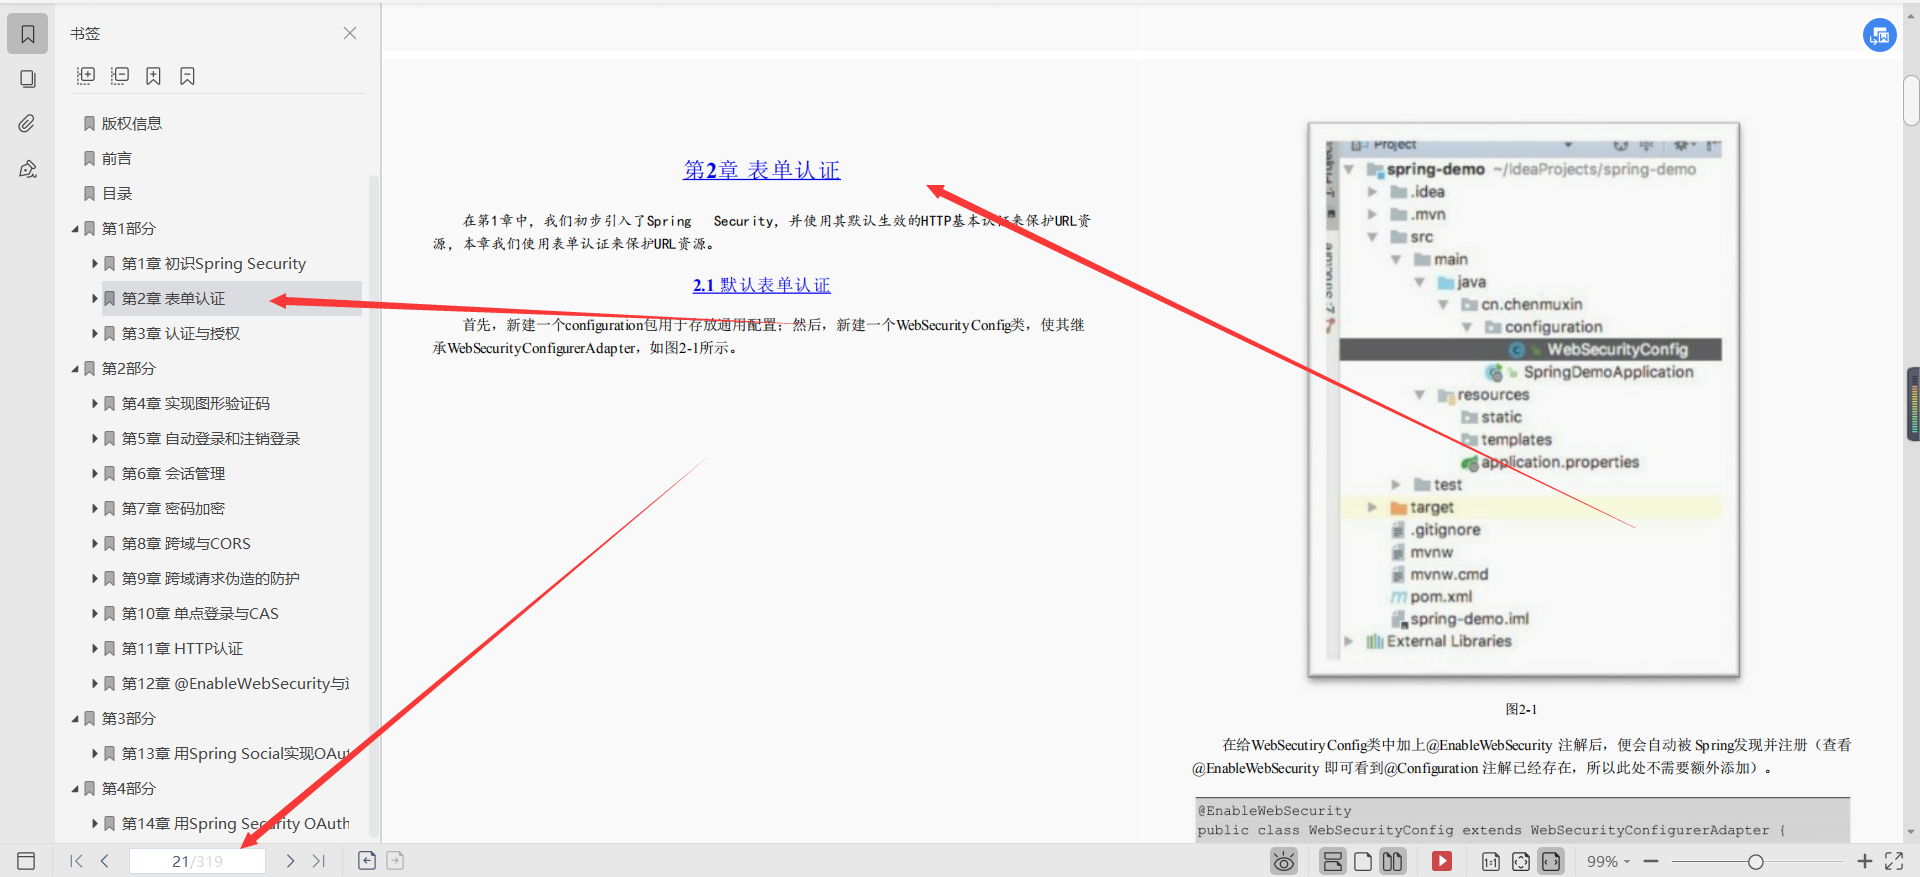Screen dimensions: 1920x877
Task: Select the 第9章 跨域请求伪造的防护 bookmark
Action: [x=210, y=579]
